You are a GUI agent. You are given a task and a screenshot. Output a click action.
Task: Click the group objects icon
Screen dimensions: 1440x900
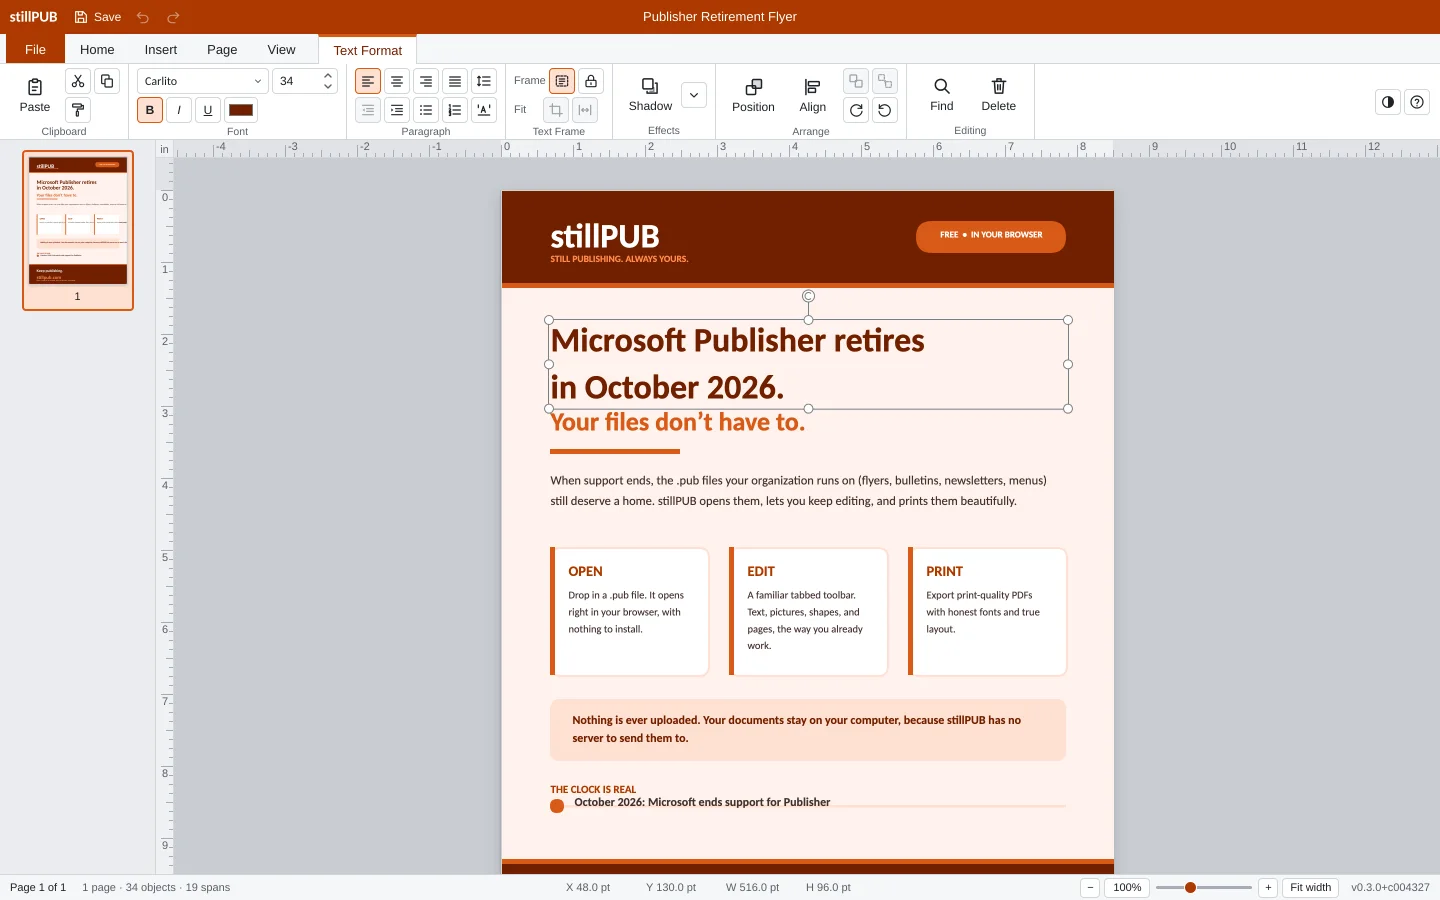click(856, 81)
